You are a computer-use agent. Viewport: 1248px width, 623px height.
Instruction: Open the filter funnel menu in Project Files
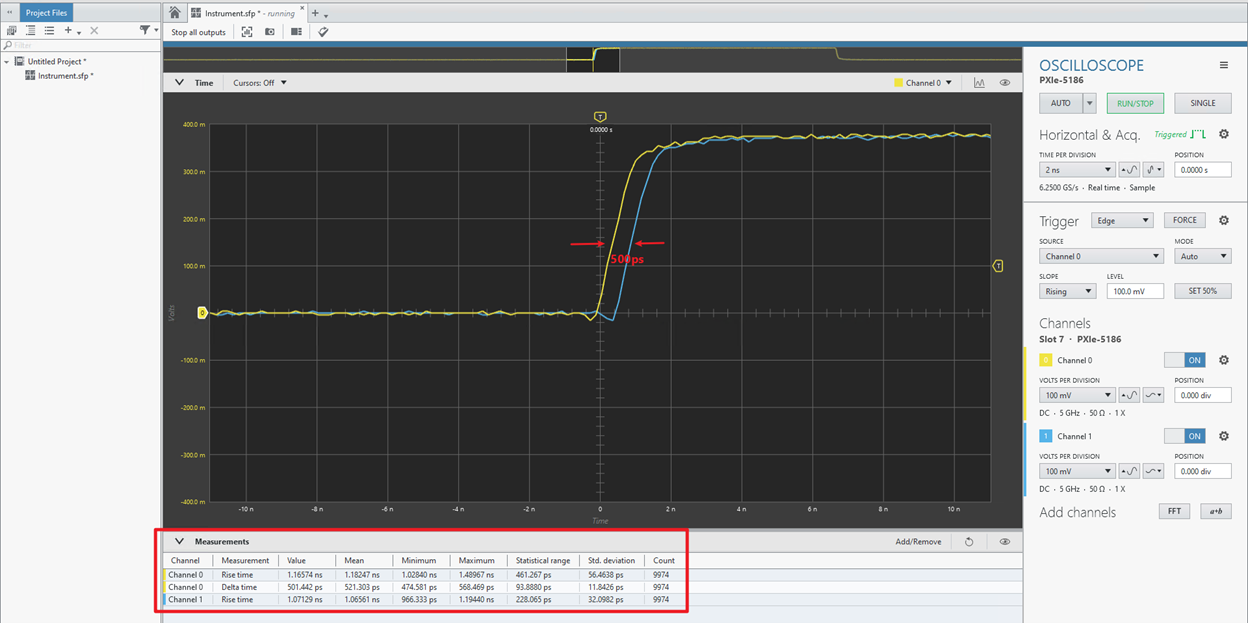148,31
